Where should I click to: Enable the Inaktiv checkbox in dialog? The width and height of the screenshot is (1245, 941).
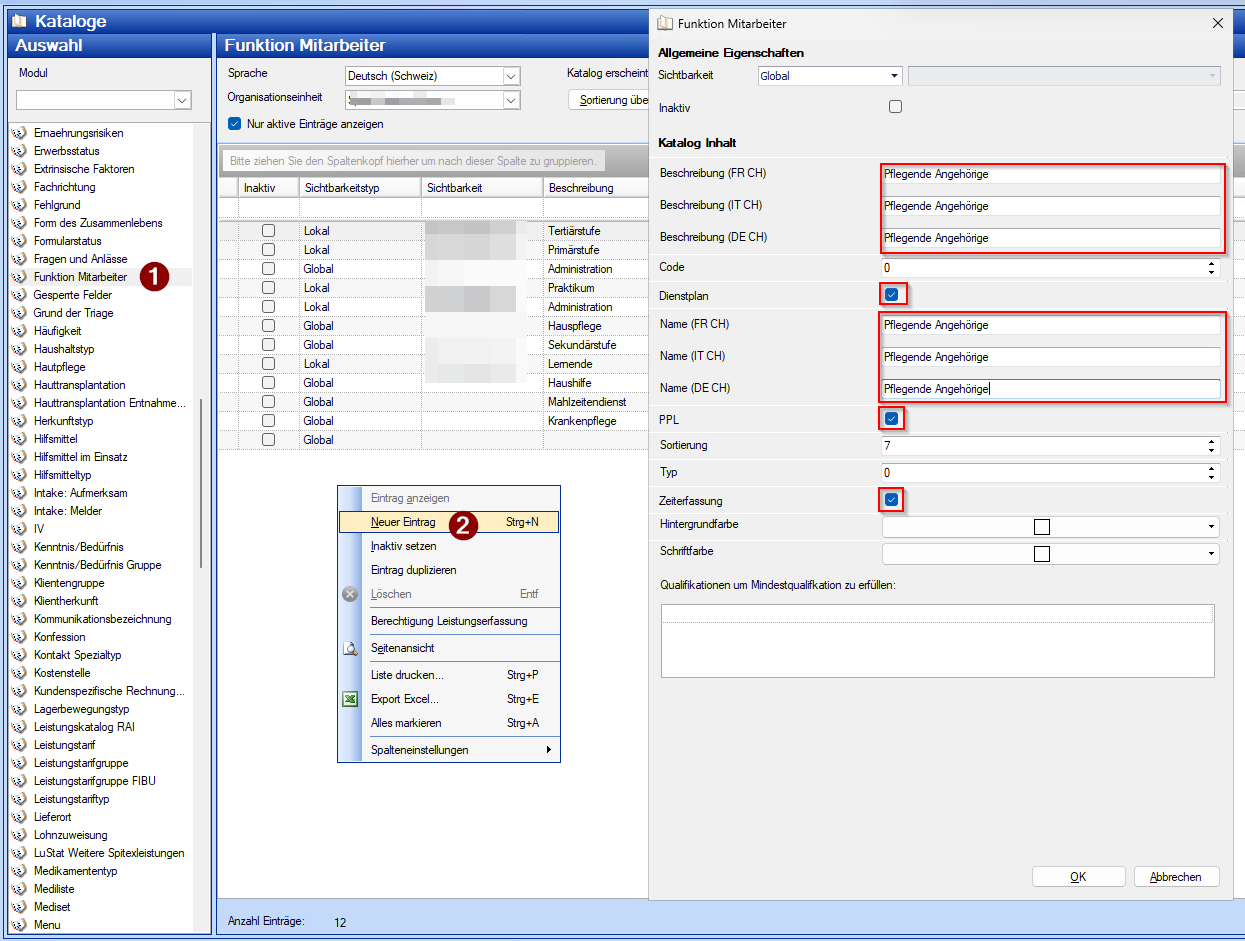click(895, 107)
